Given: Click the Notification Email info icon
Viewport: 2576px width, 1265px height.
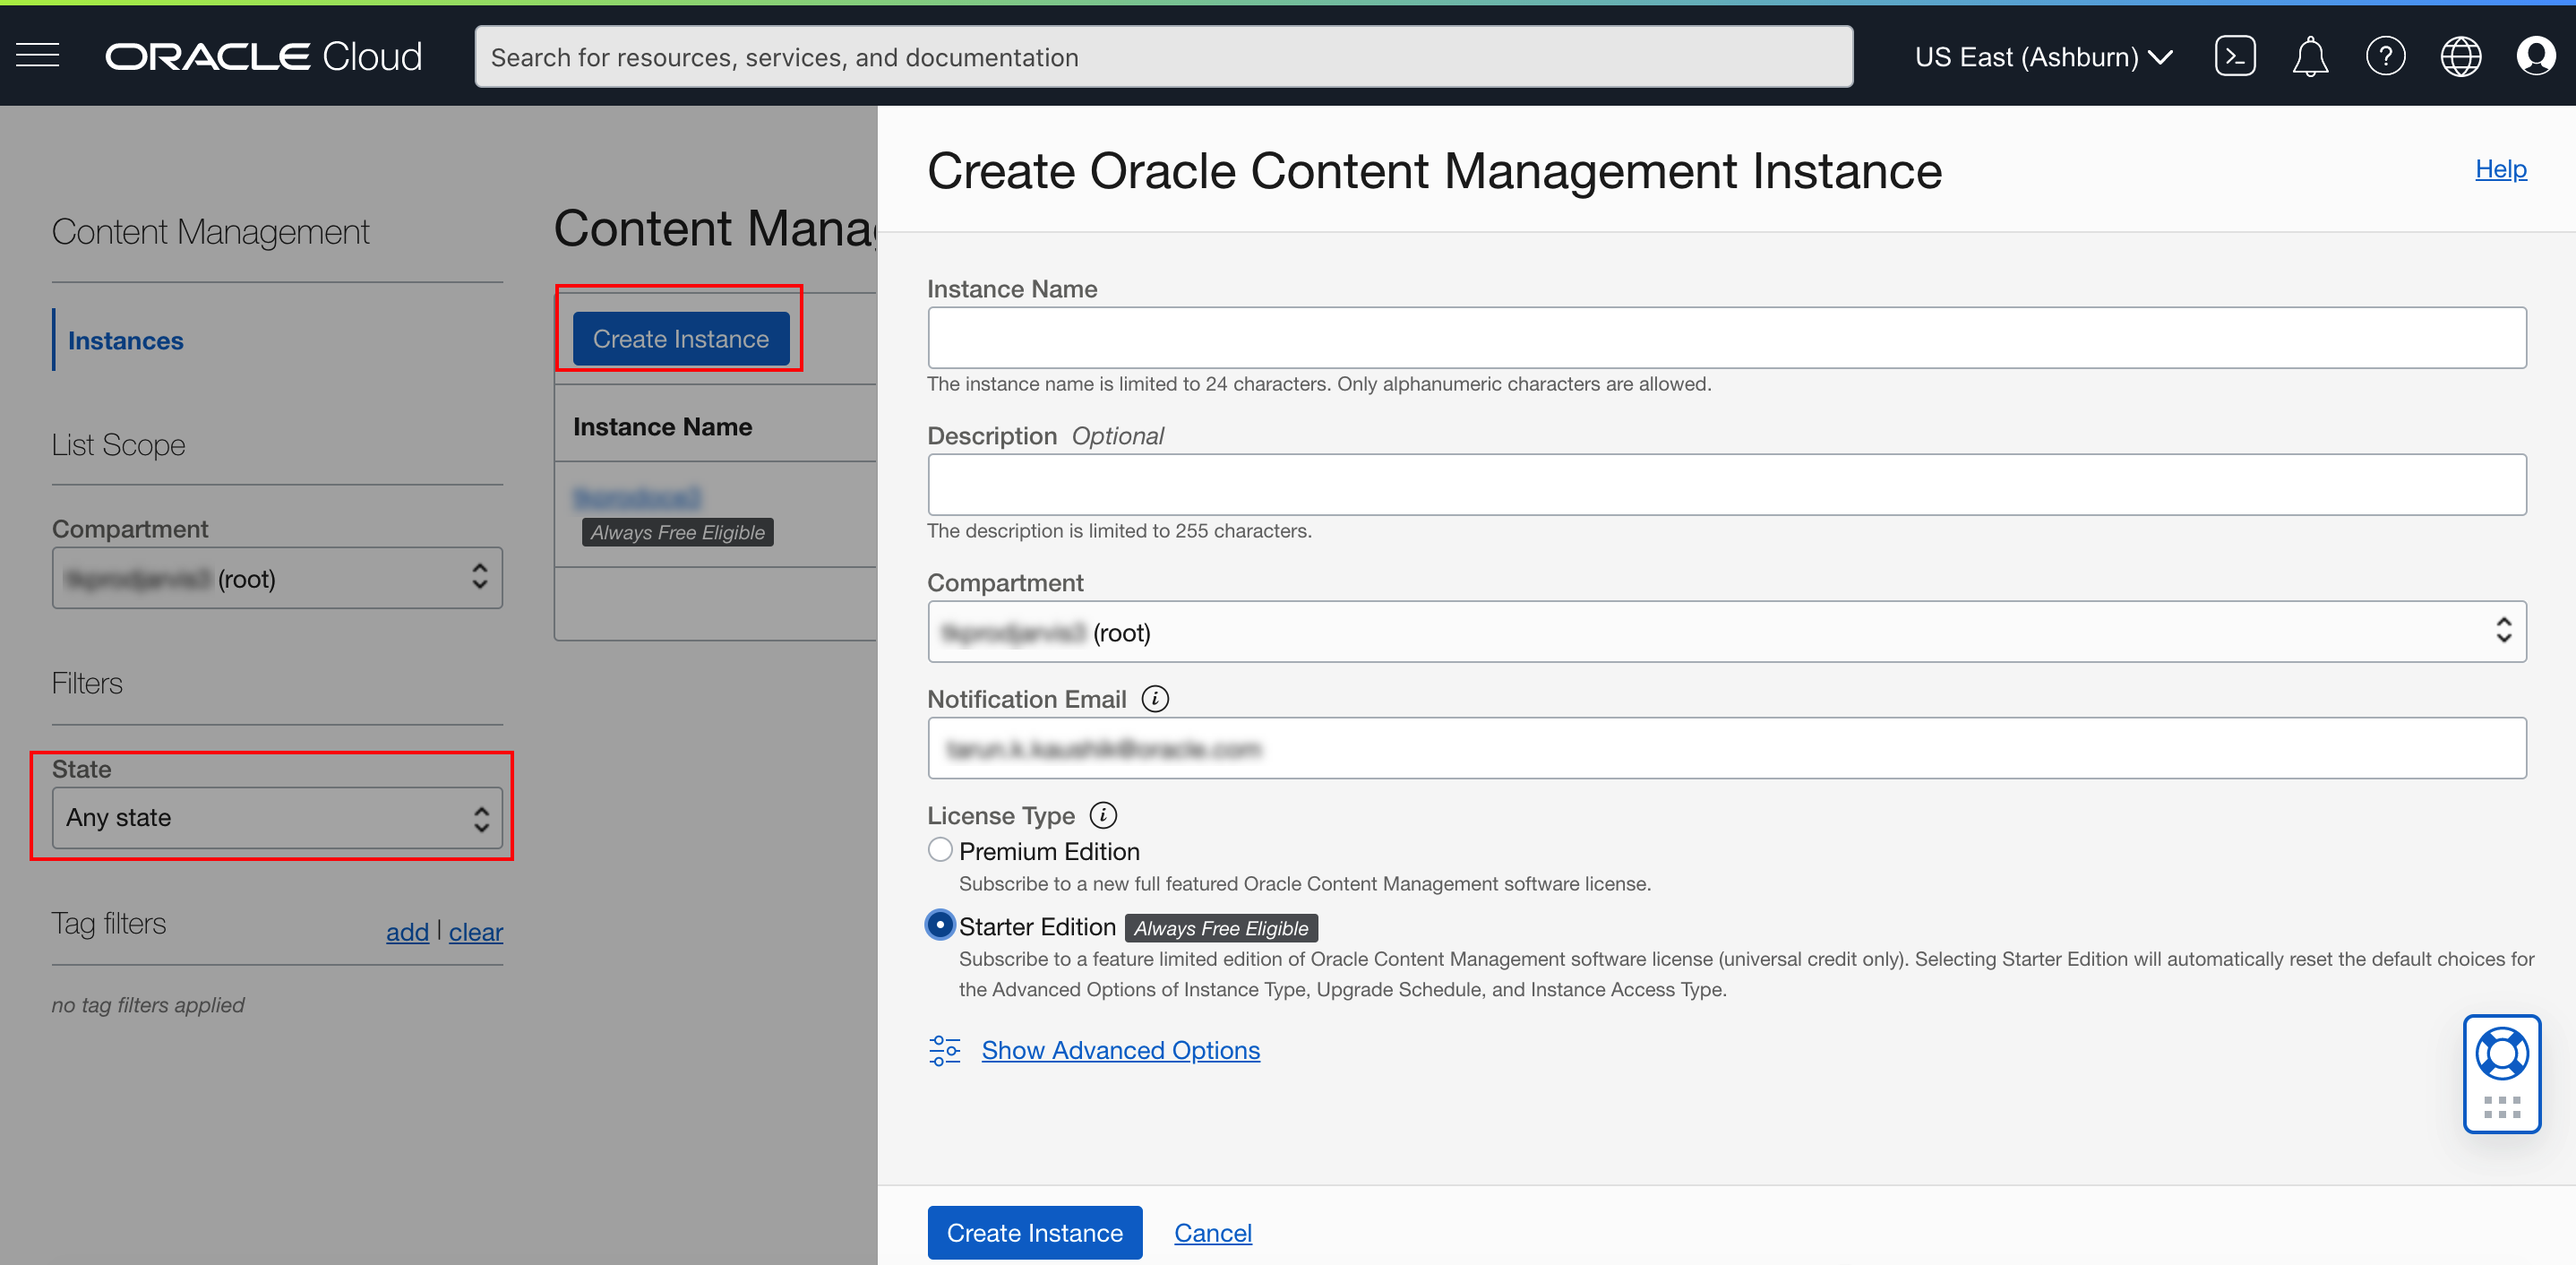Looking at the screenshot, I should tap(1155, 699).
